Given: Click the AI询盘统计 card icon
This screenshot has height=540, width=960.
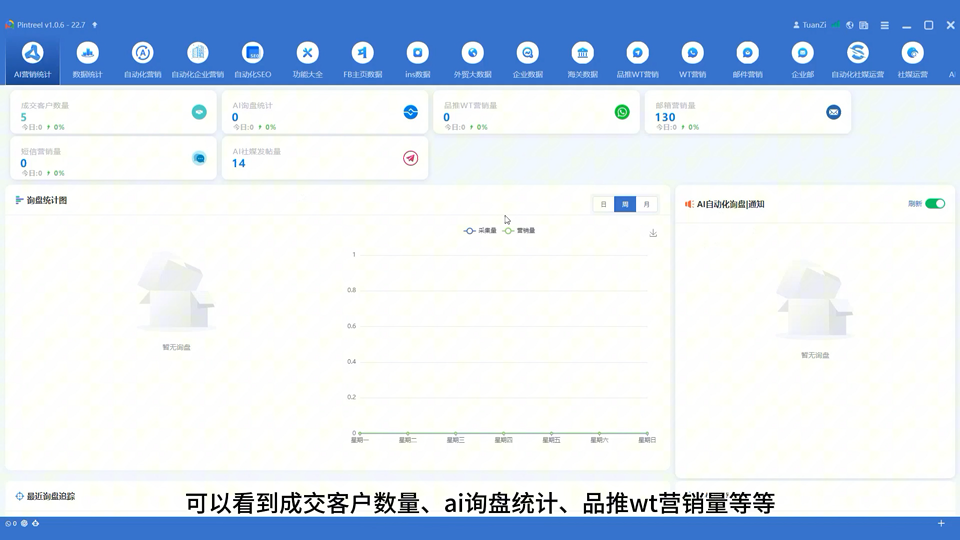Looking at the screenshot, I should pyautogui.click(x=411, y=112).
